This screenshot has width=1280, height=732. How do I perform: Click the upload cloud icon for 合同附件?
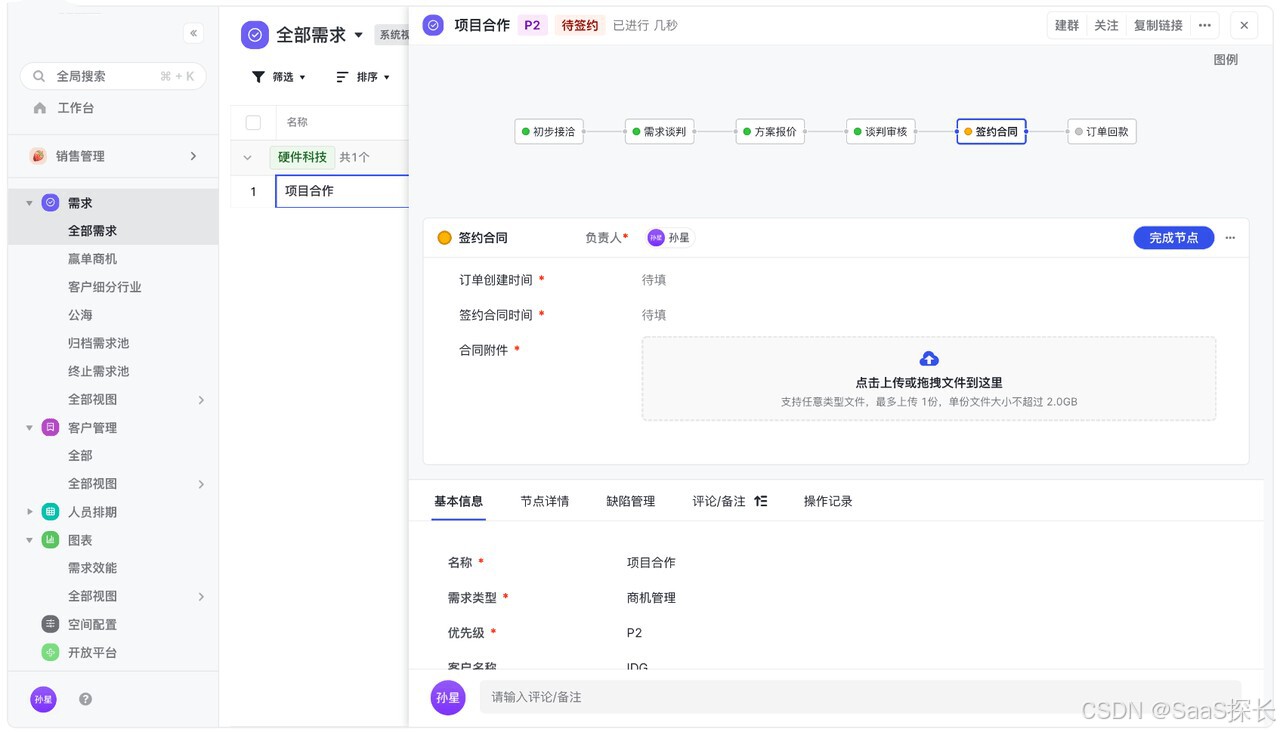pos(929,359)
